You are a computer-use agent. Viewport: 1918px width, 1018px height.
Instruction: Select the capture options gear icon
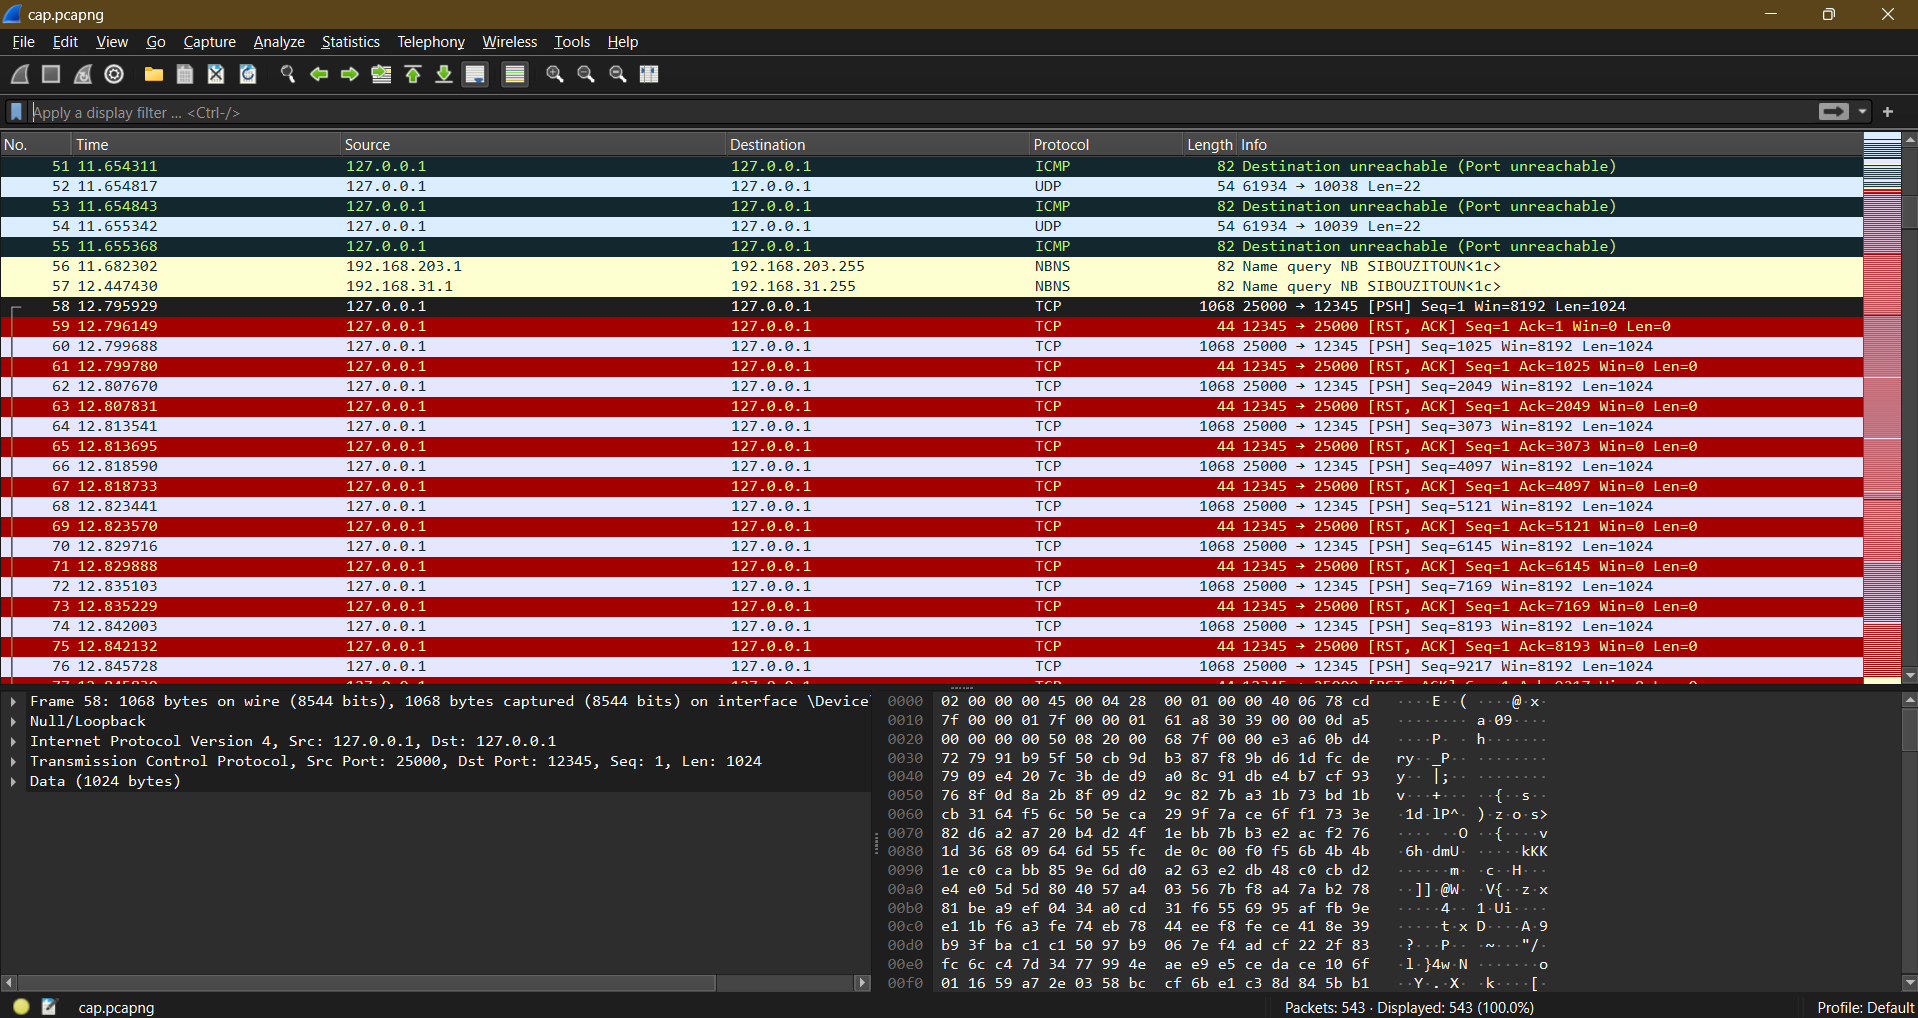113,74
